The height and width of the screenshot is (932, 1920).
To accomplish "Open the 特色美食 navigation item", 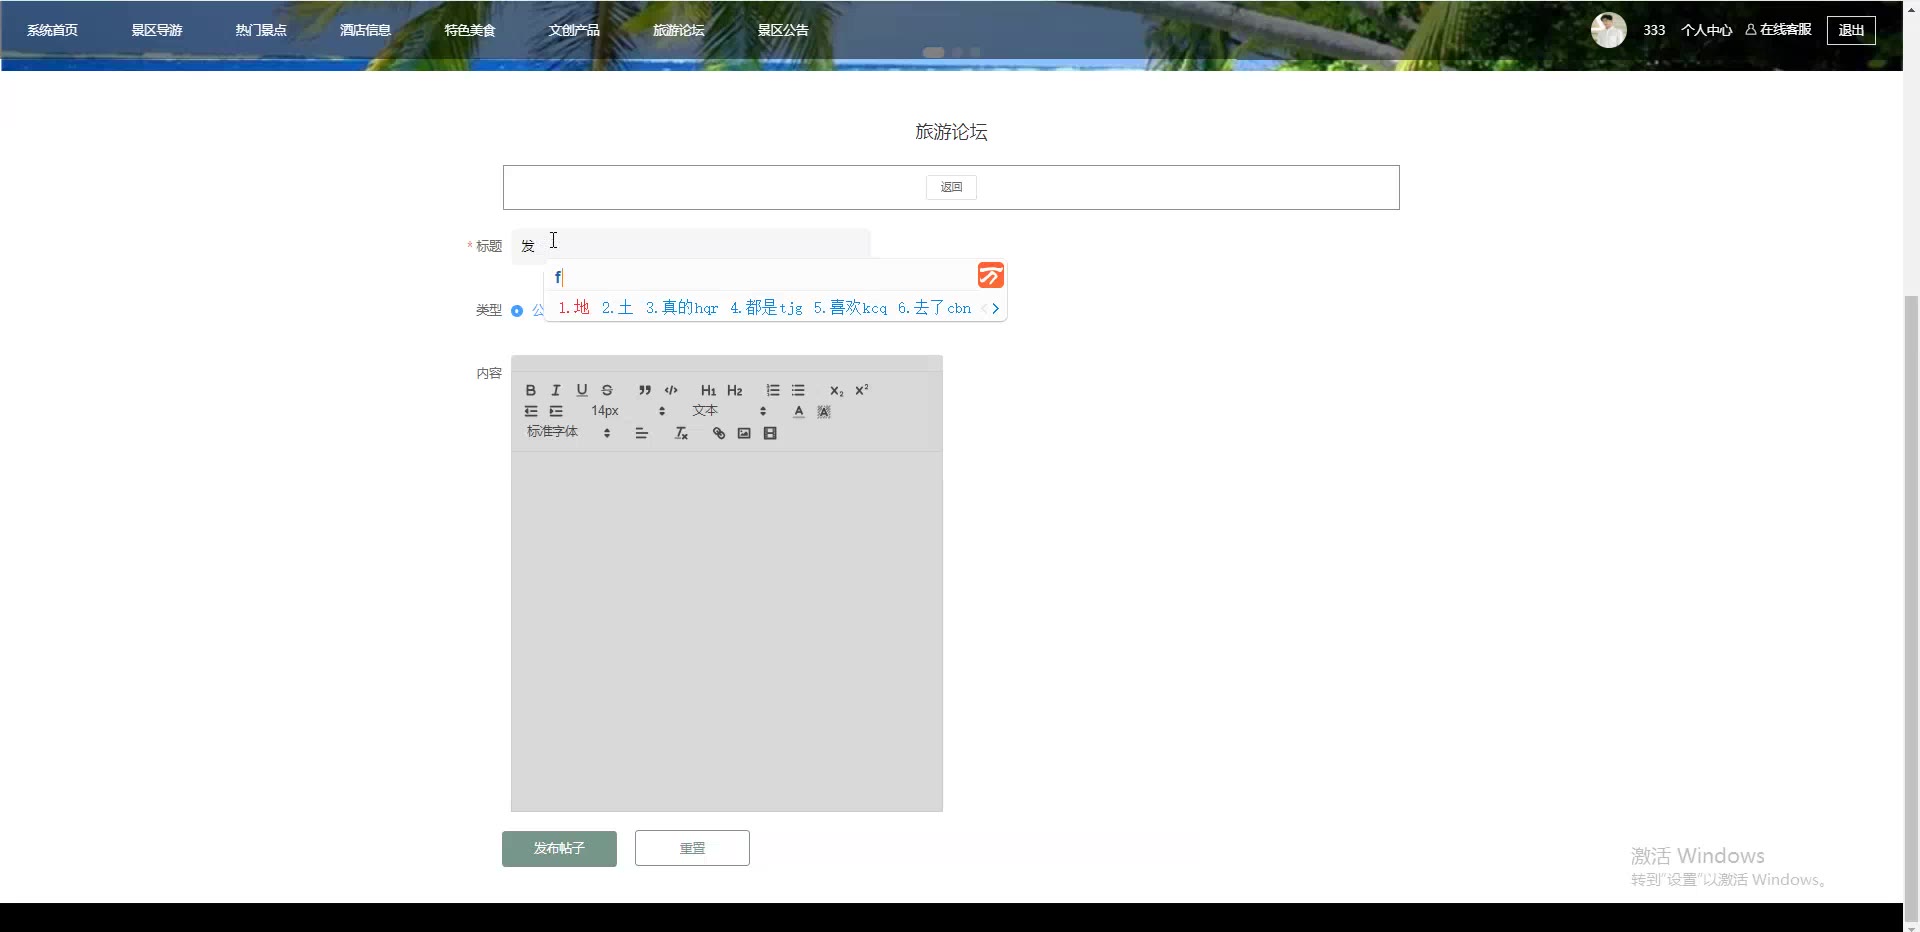I will pyautogui.click(x=470, y=30).
